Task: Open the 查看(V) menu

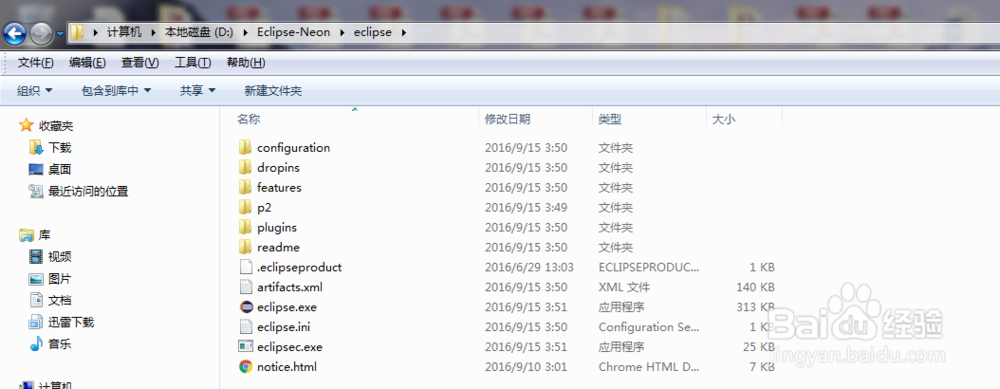Action: [x=140, y=62]
